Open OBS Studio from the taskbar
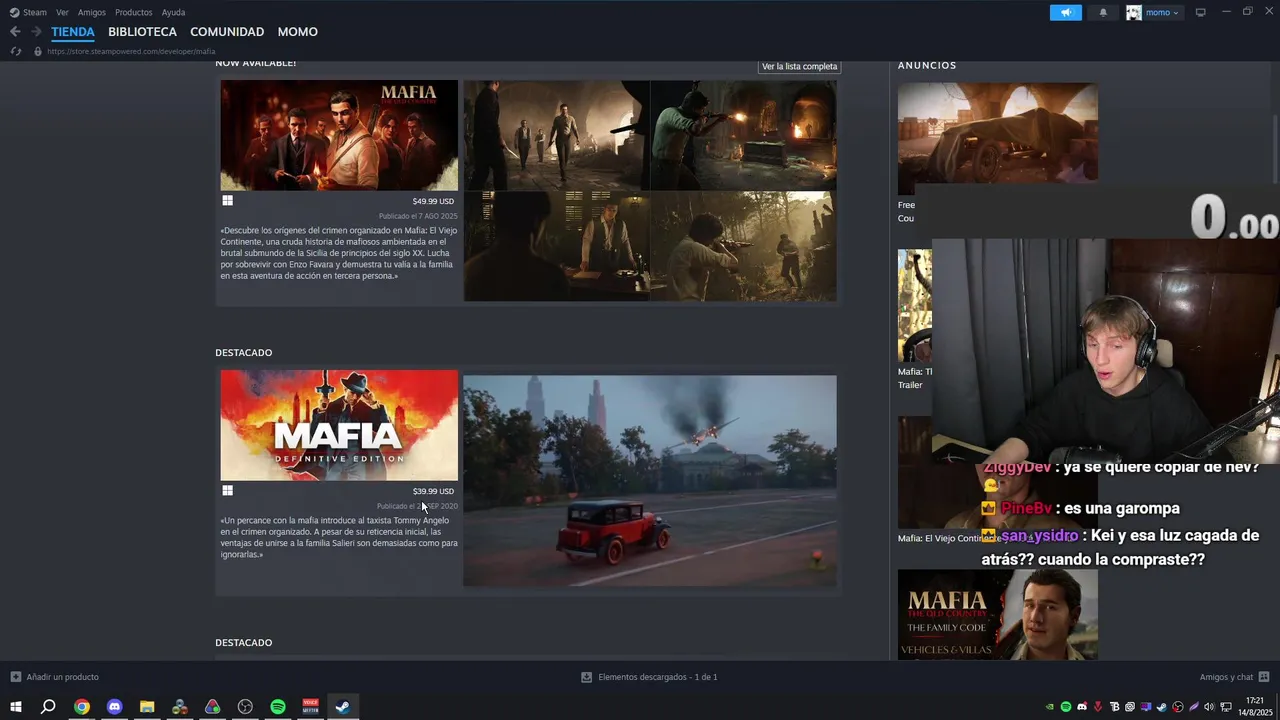The height and width of the screenshot is (720, 1280). [245, 707]
